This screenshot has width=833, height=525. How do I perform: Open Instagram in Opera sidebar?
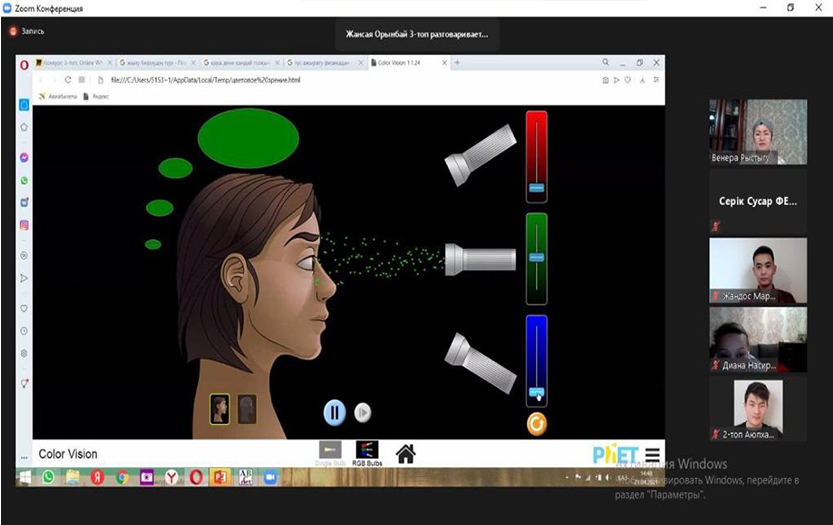[24, 225]
